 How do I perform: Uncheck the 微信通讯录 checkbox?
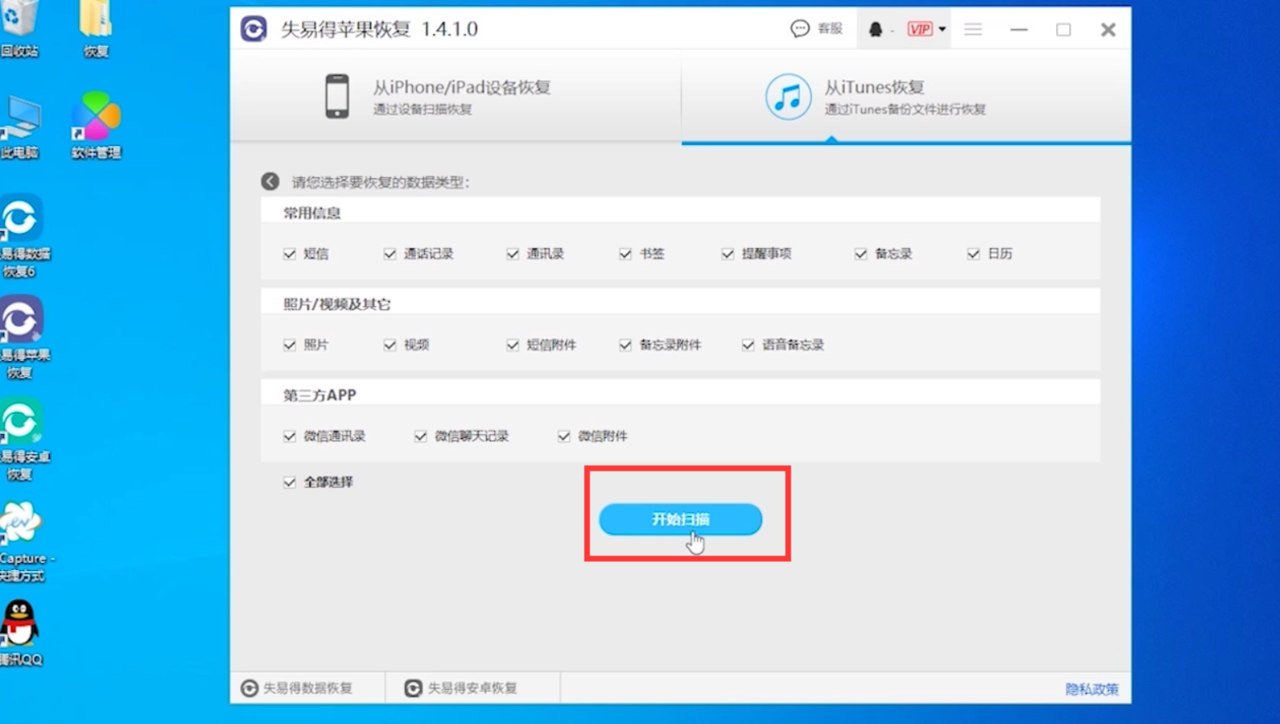(290, 436)
